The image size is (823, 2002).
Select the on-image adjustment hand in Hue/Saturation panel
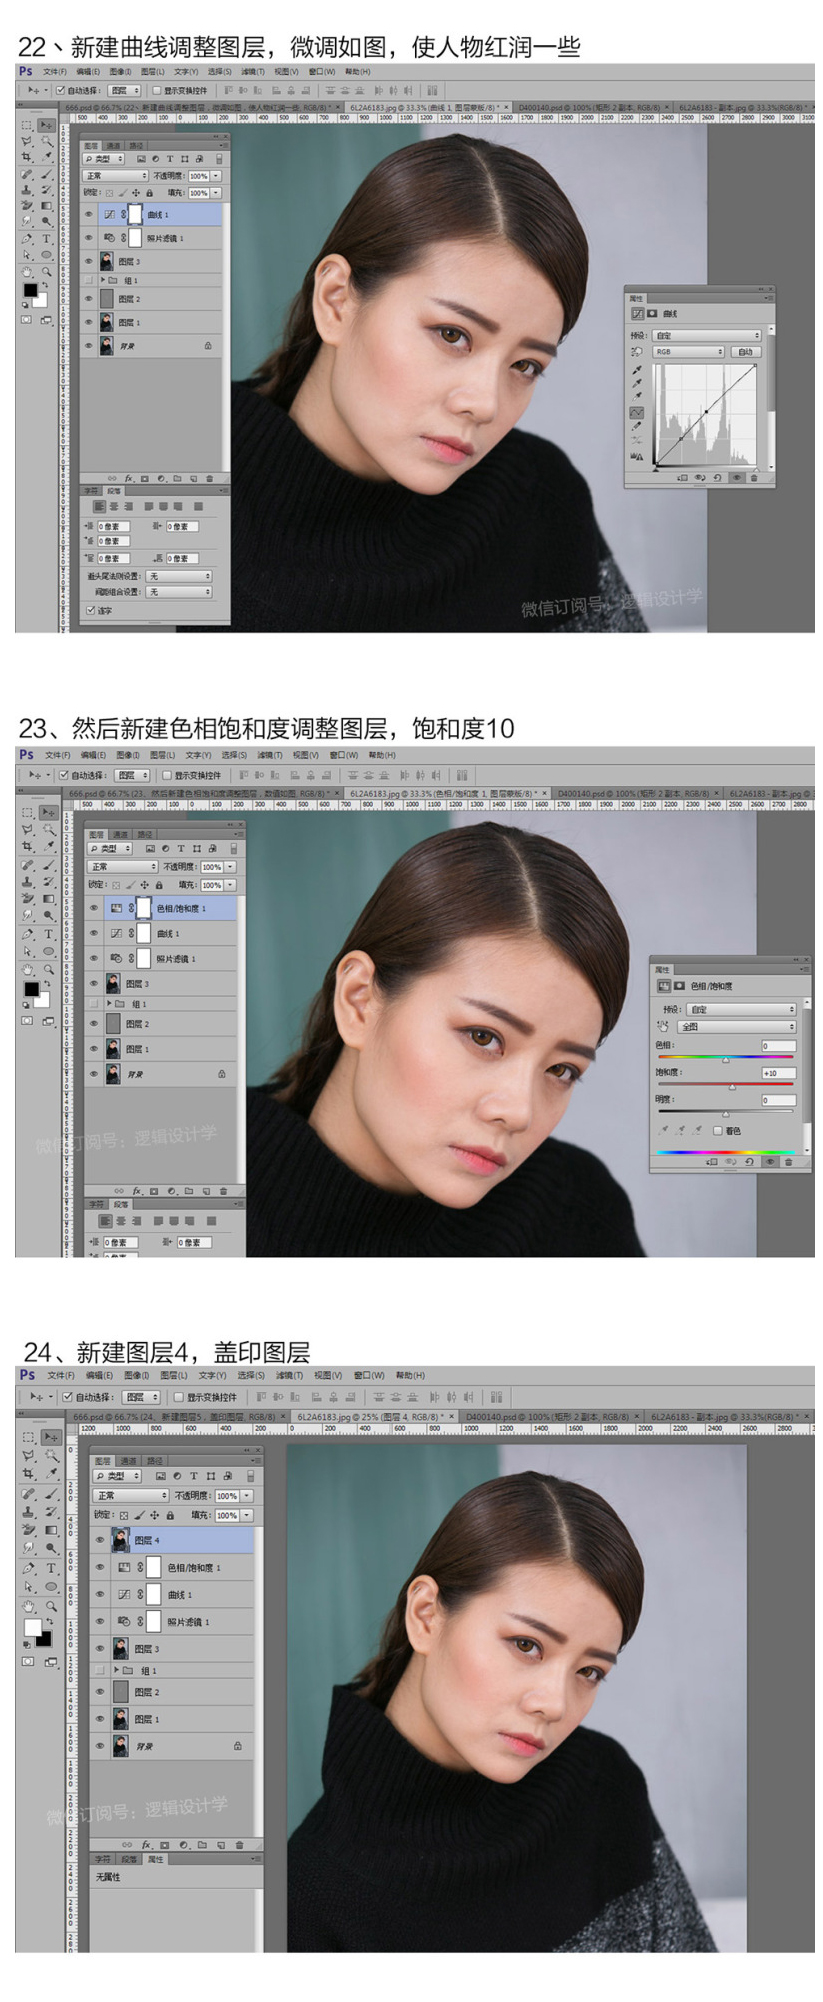tap(662, 1026)
